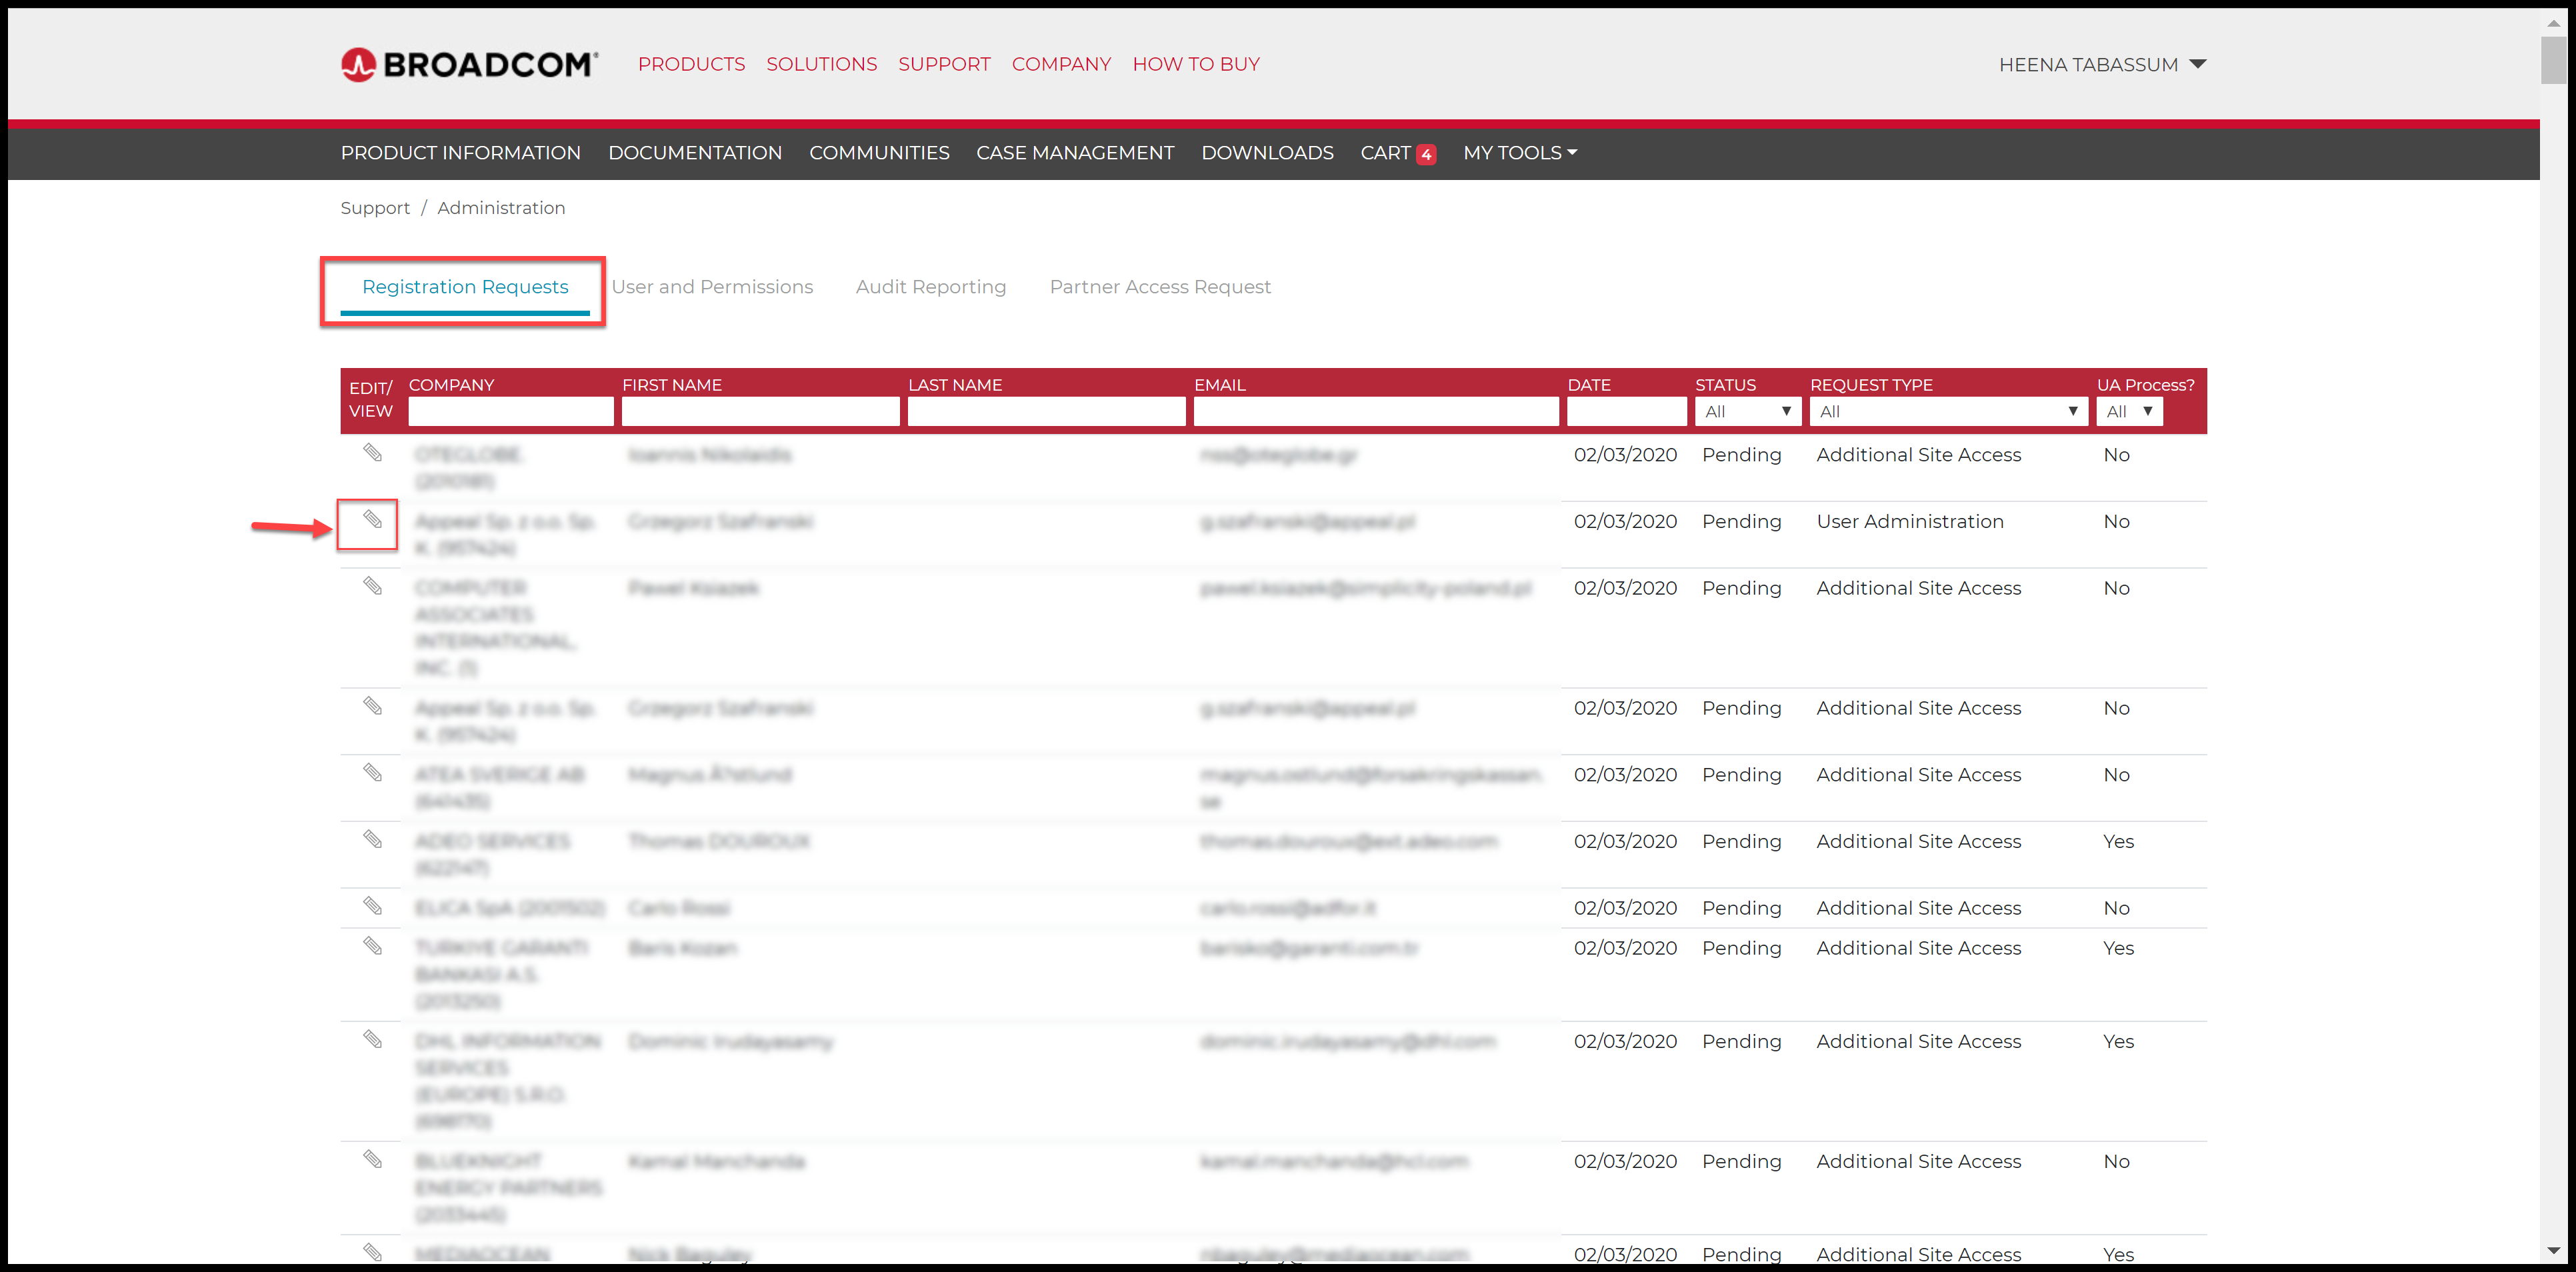Switch to User and Permissions tab

tap(712, 287)
